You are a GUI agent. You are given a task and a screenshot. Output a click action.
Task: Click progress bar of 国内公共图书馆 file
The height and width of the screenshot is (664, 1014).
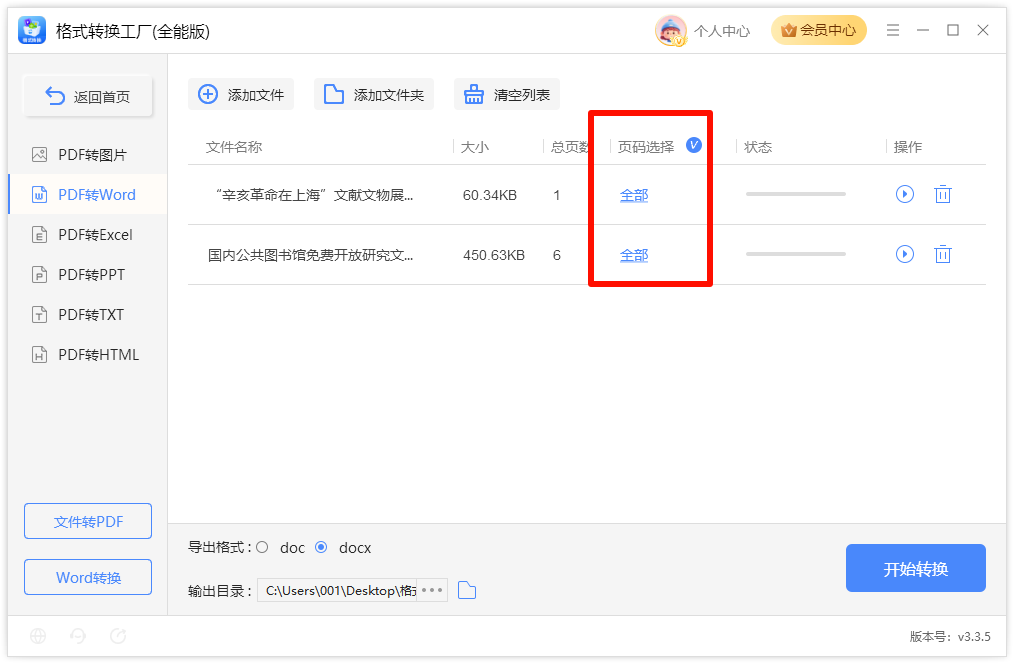click(x=795, y=254)
